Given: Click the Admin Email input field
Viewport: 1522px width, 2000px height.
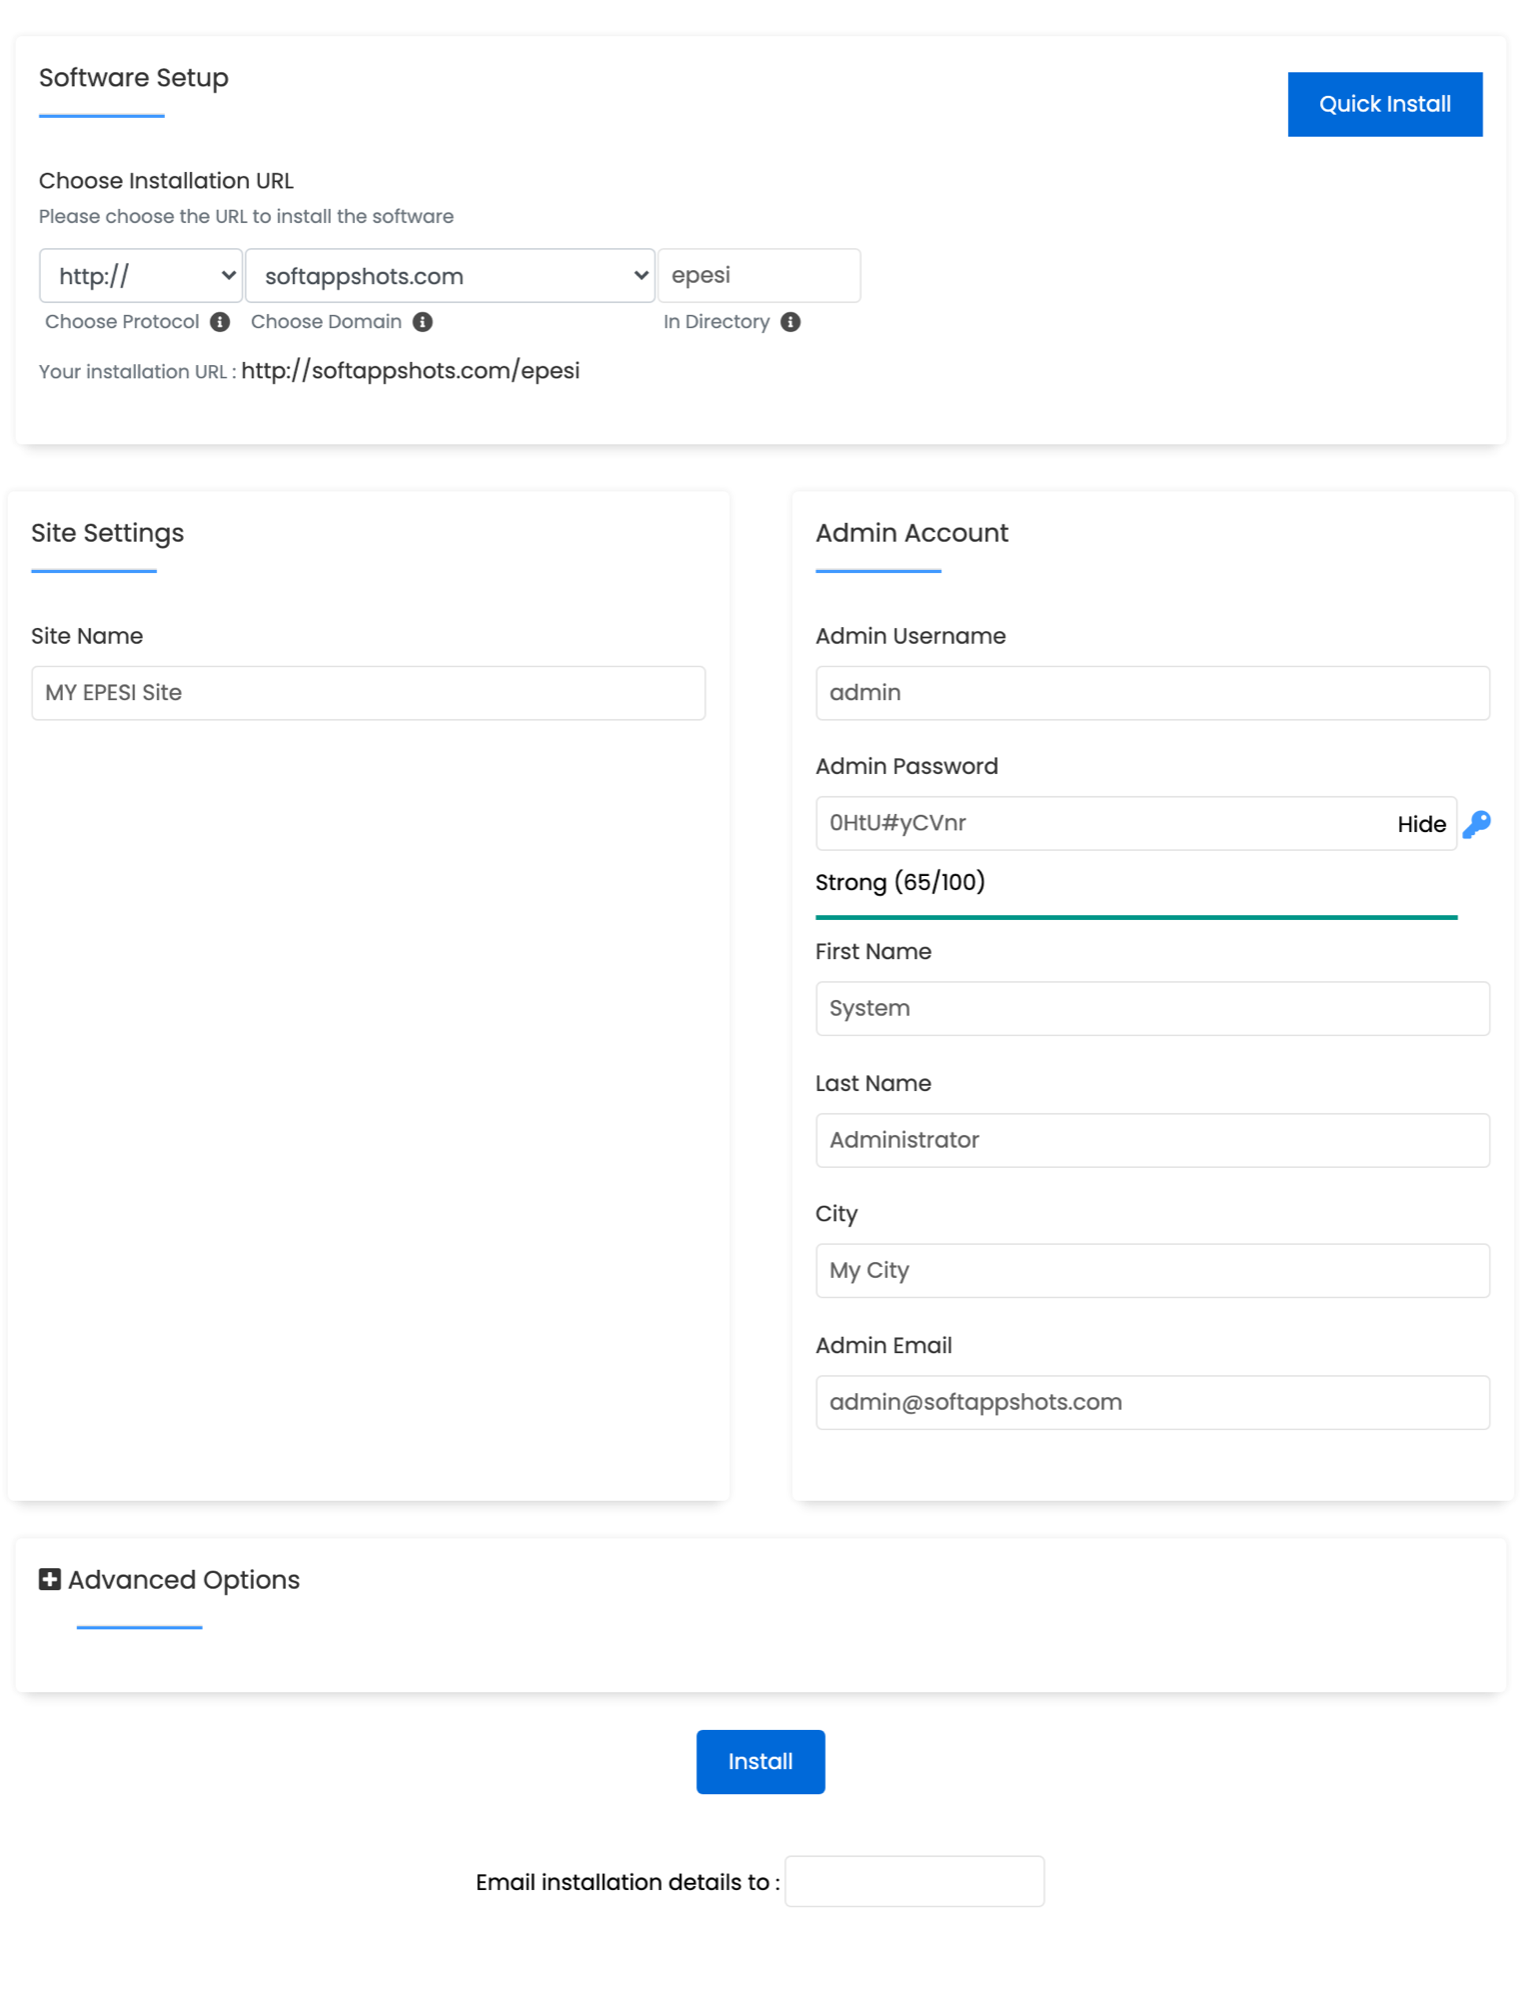Looking at the screenshot, I should 1153,1402.
